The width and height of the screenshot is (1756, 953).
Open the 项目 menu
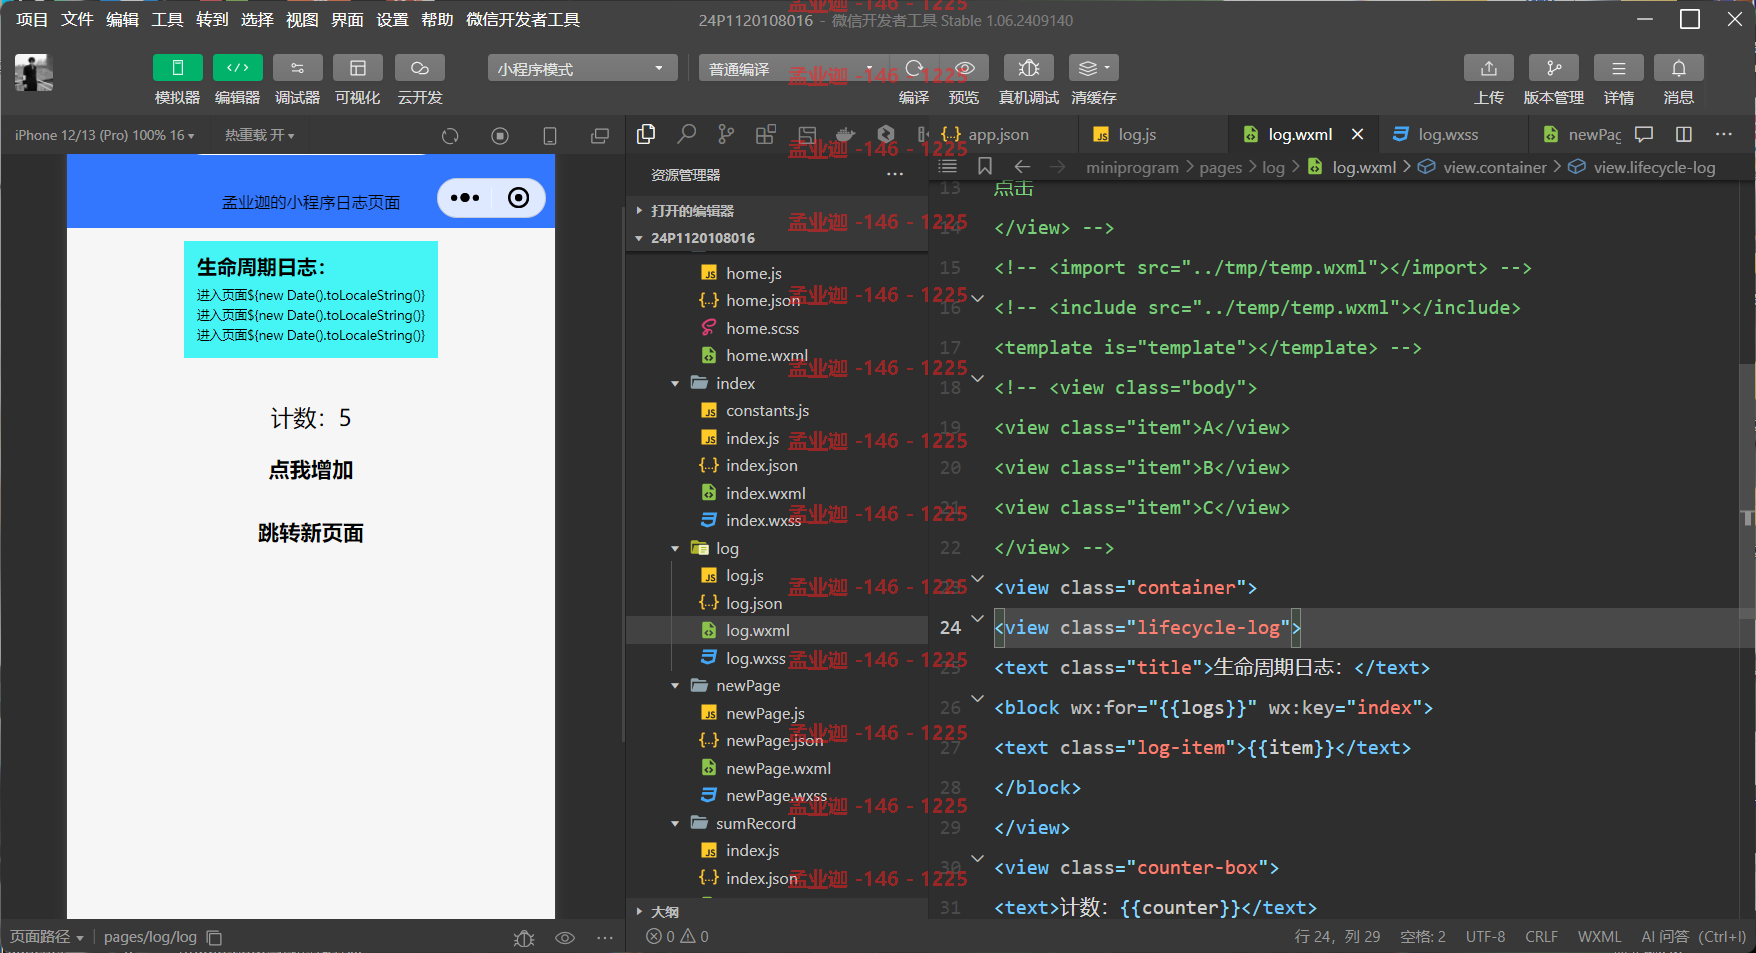click(32, 20)
